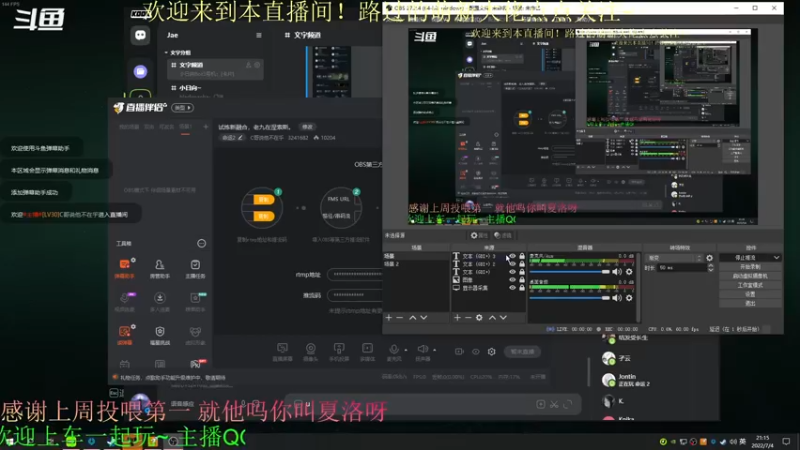Mute the 麦克风/Aux mixer channel
Image resolution: width=800 pixels, height=450 pixels.
tap(617, 272)
